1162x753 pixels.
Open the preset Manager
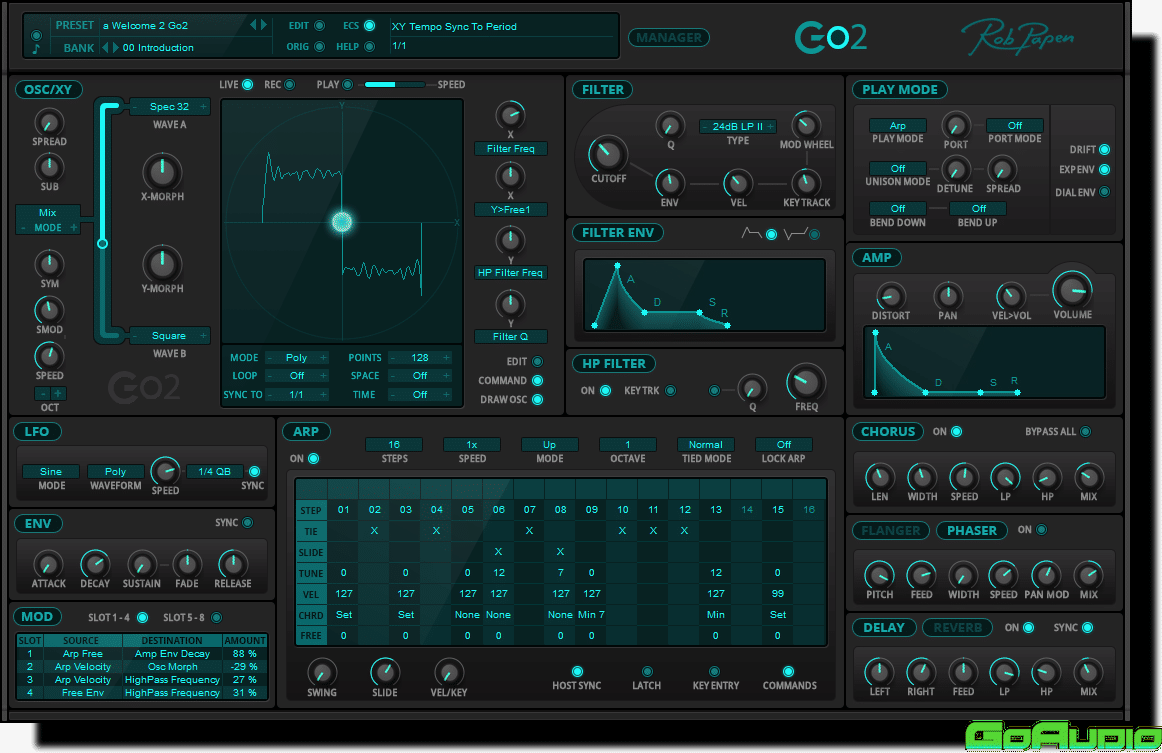coord(668,38)
